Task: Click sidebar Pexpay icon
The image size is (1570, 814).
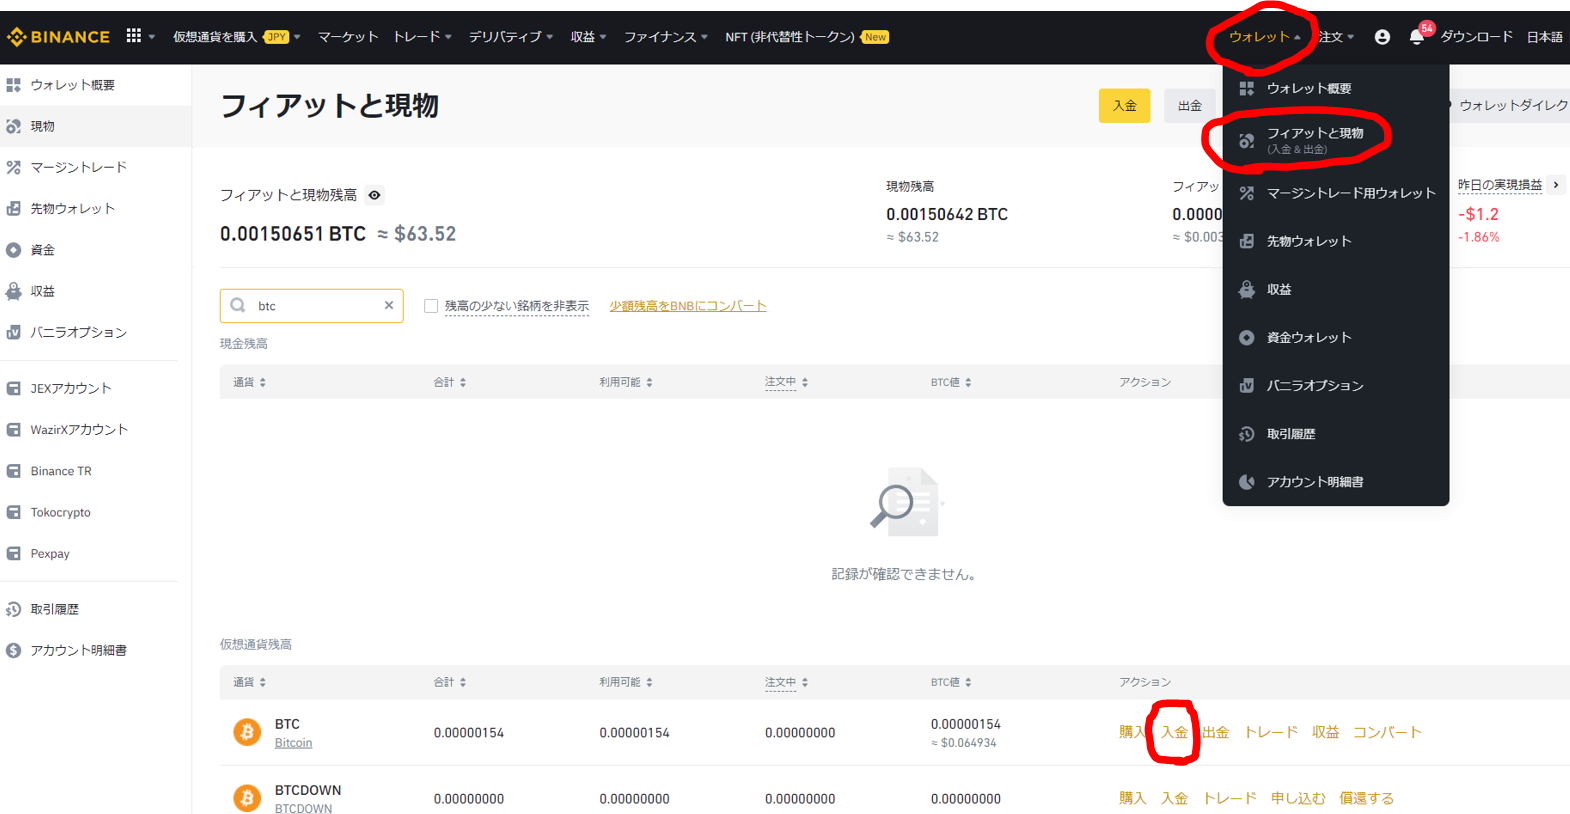Action: click(x=14, y=553)
